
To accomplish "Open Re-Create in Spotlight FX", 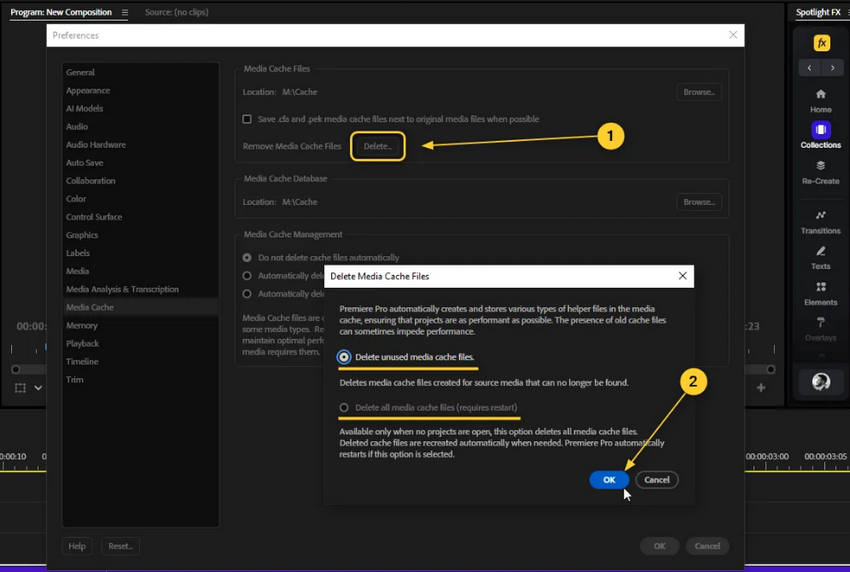I will tap(820, 172).
